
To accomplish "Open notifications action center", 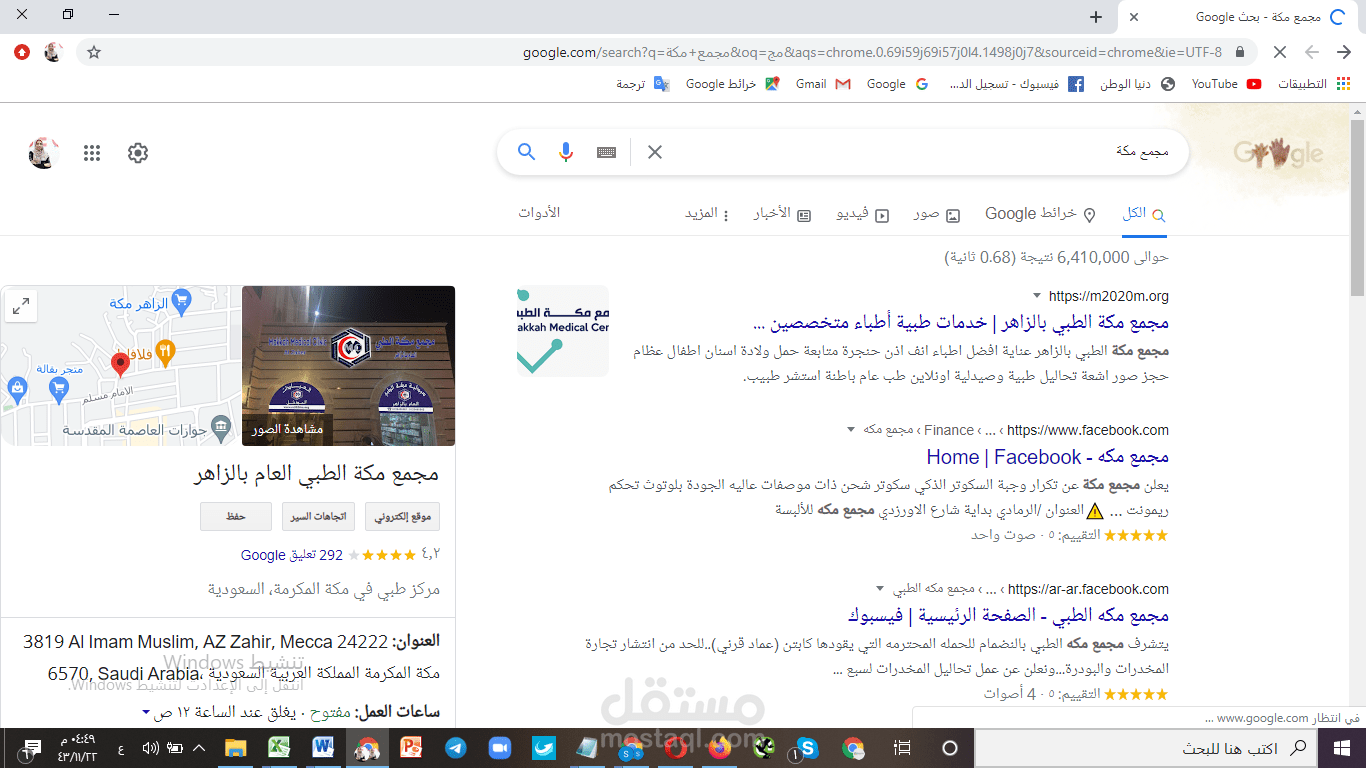I will click(31, 748).
